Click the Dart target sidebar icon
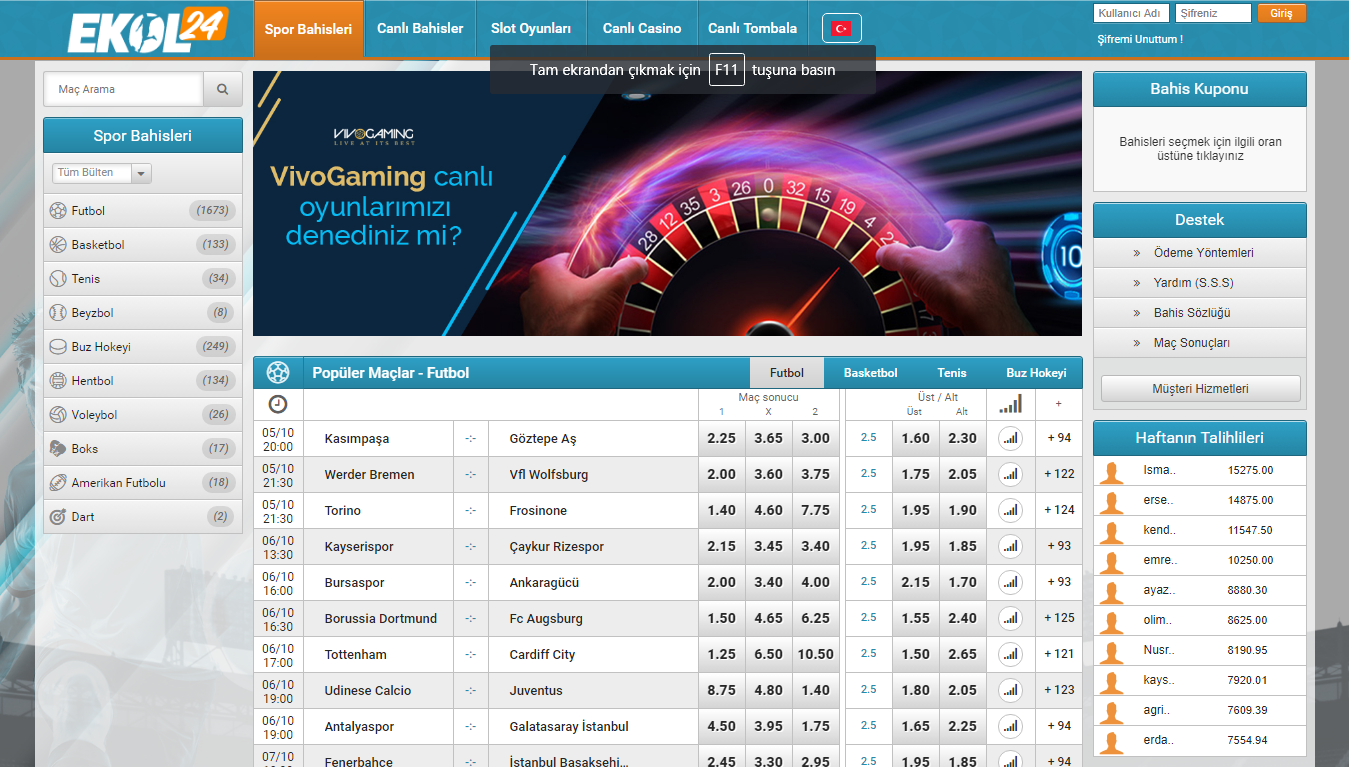The height and width of the screenshot is (767, 1349). pos(57,517)
